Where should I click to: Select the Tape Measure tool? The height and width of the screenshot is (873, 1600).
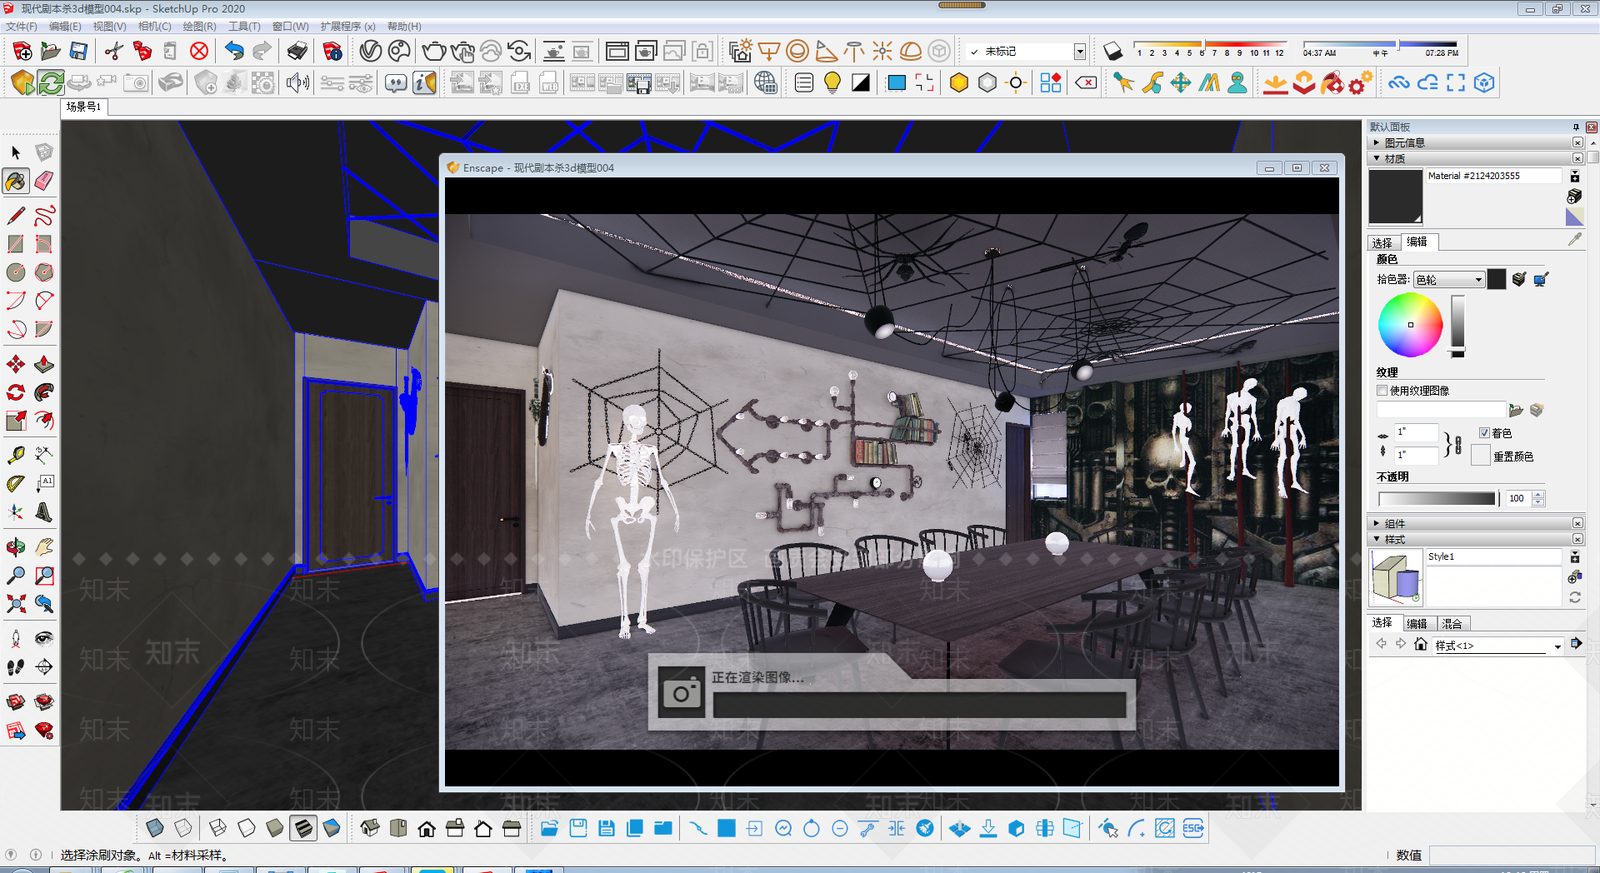click(x=16, y=455)
